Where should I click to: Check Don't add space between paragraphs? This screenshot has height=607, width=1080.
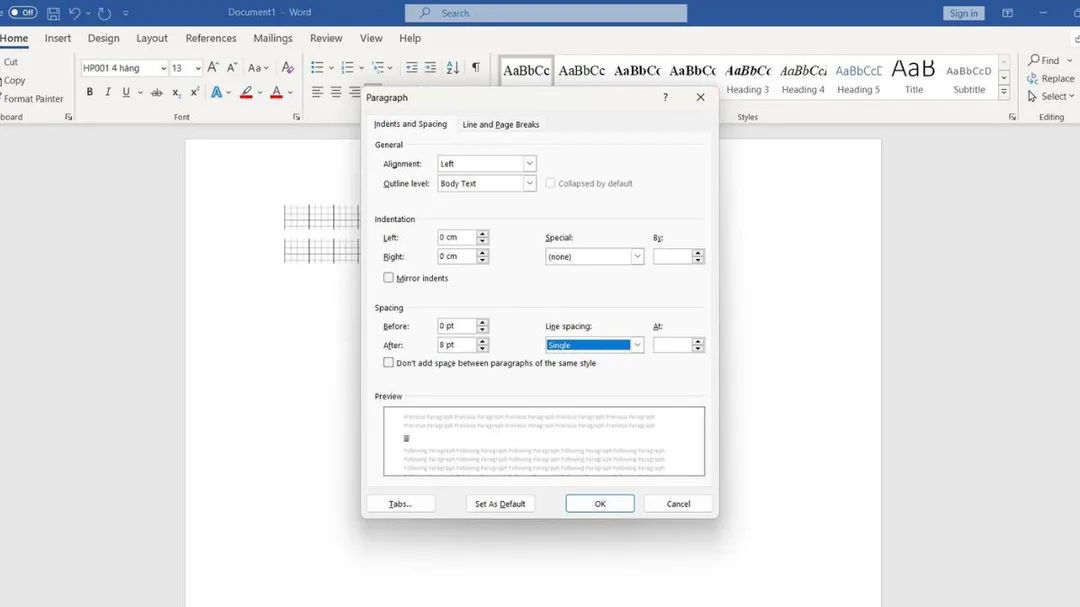pos(389,363)
